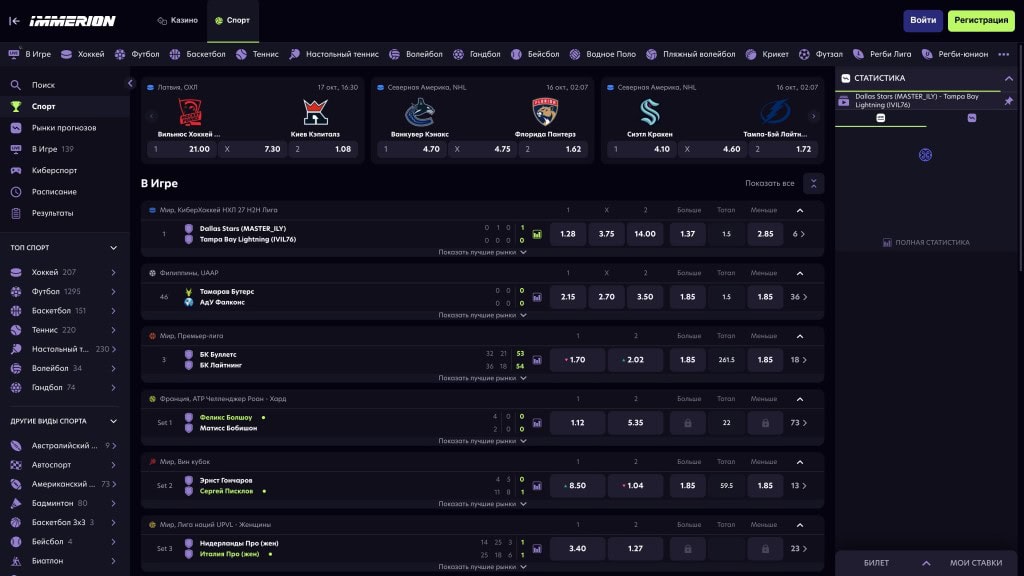Collapse the ДРУГИЕ ВИДЫ СПОРТА sidebar group

click(114, 421)
